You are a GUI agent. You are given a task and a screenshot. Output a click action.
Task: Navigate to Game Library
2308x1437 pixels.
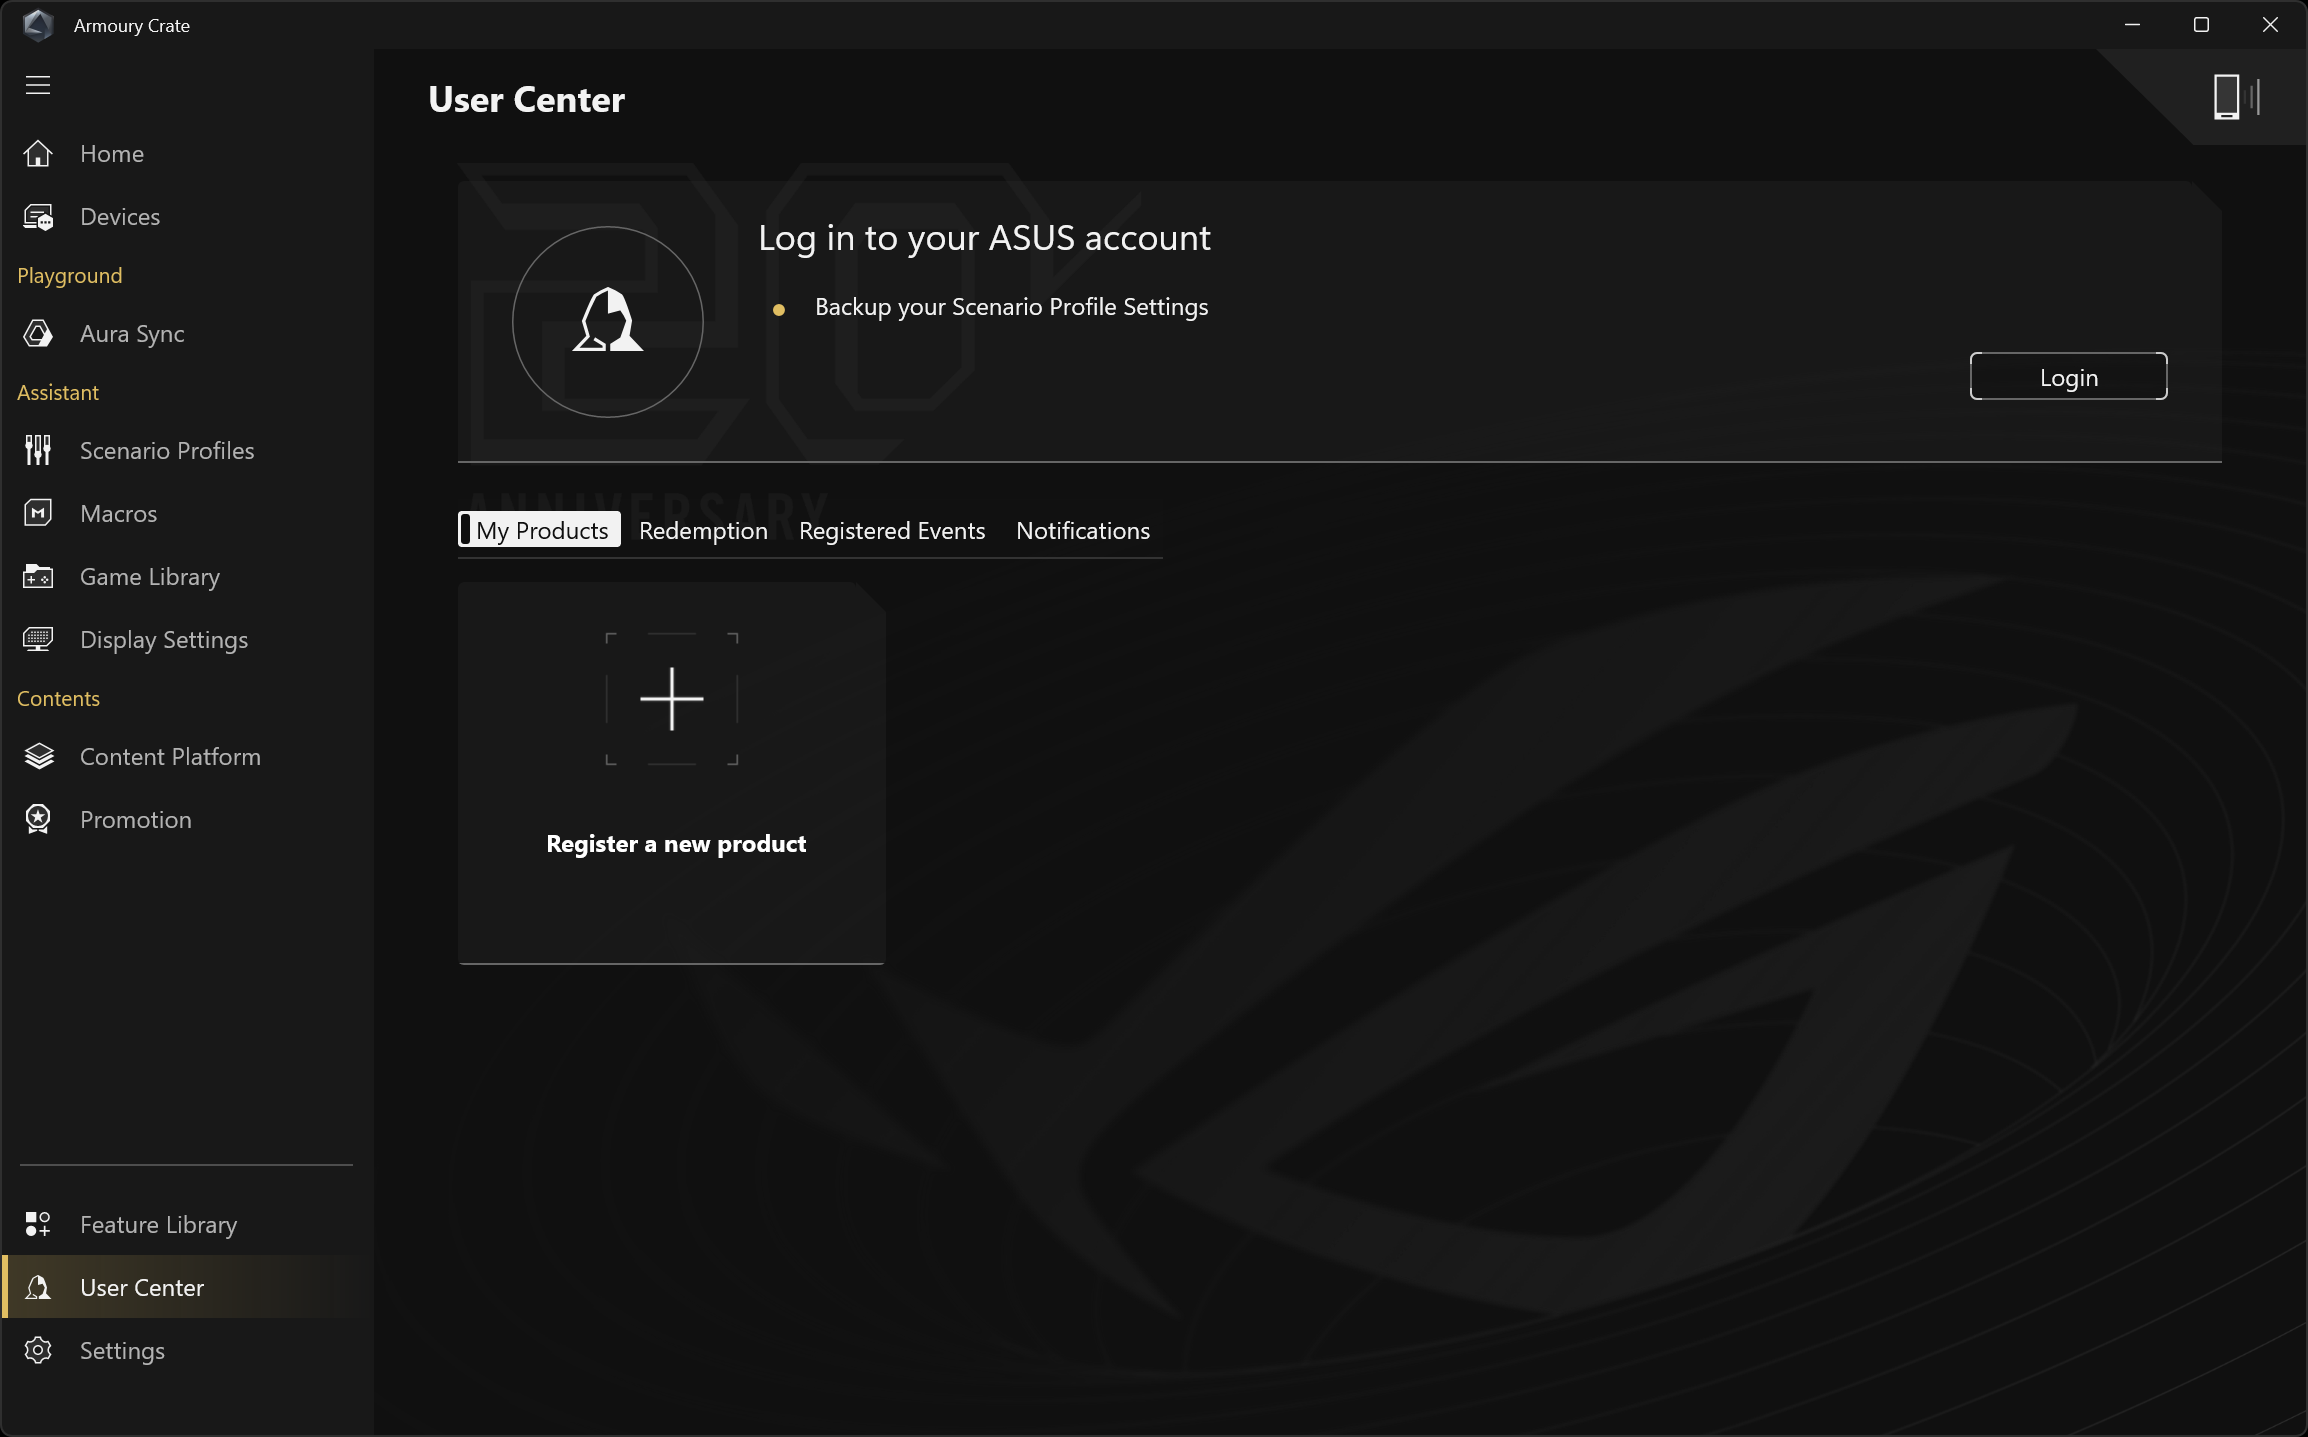187,577
